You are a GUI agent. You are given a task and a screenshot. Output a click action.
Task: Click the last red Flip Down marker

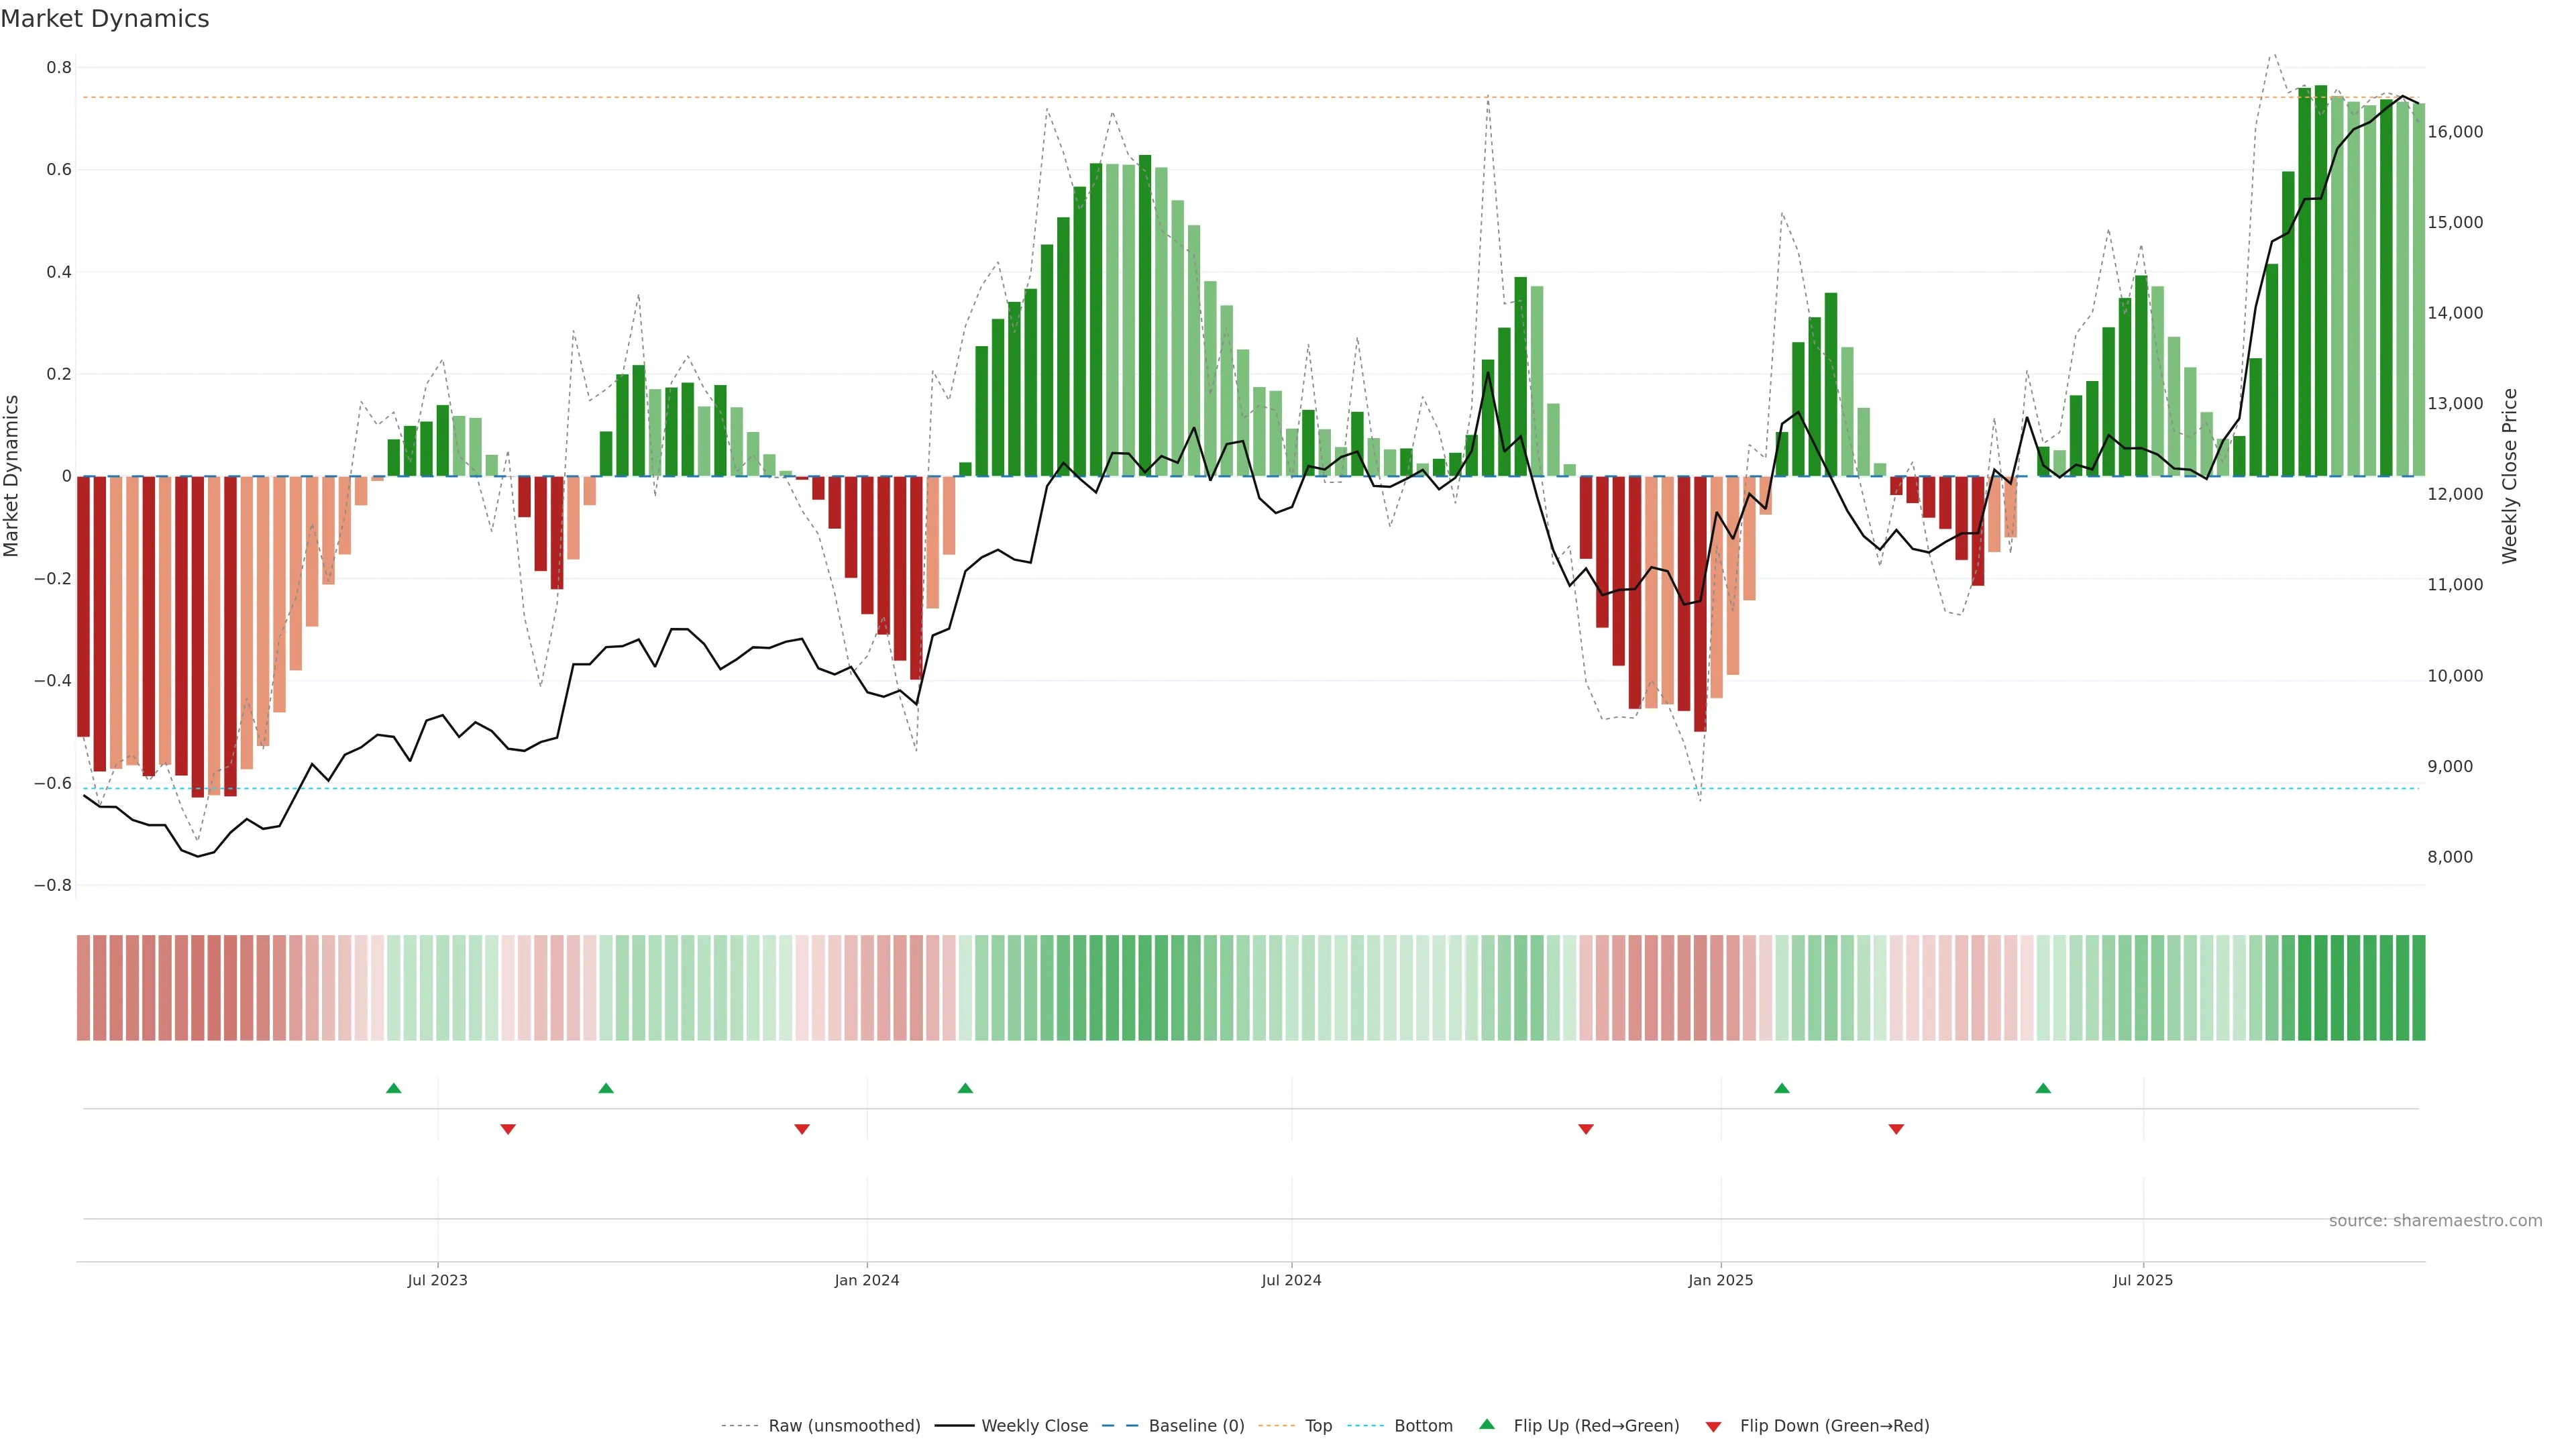(x=1896, y=1129)
